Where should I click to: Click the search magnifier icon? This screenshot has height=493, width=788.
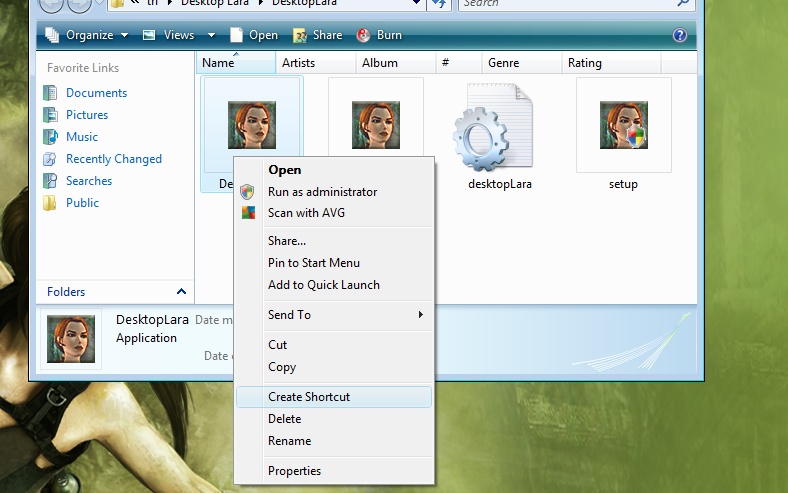tap(683, 3)
